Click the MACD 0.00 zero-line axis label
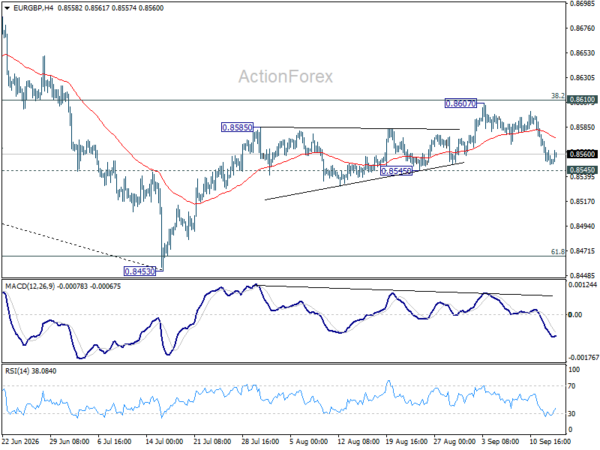Viewport: 600px width, 450px height. pyautogui.click(x=575, y=315)
